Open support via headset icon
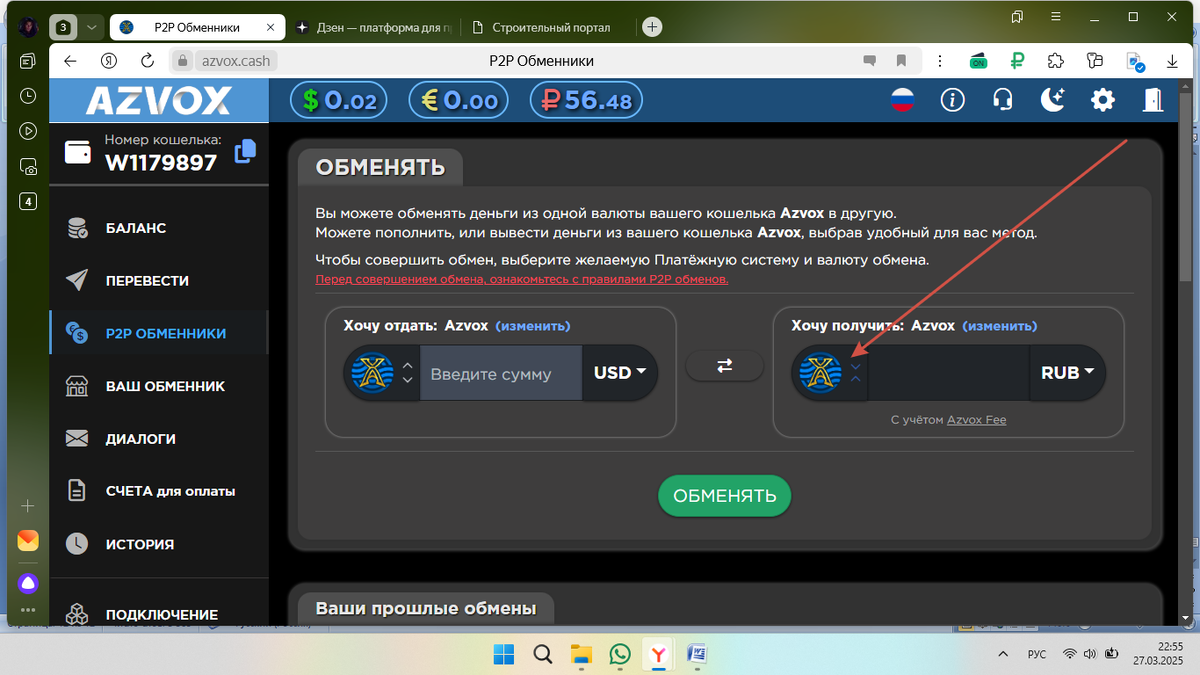 click(x=1002, y=100)
